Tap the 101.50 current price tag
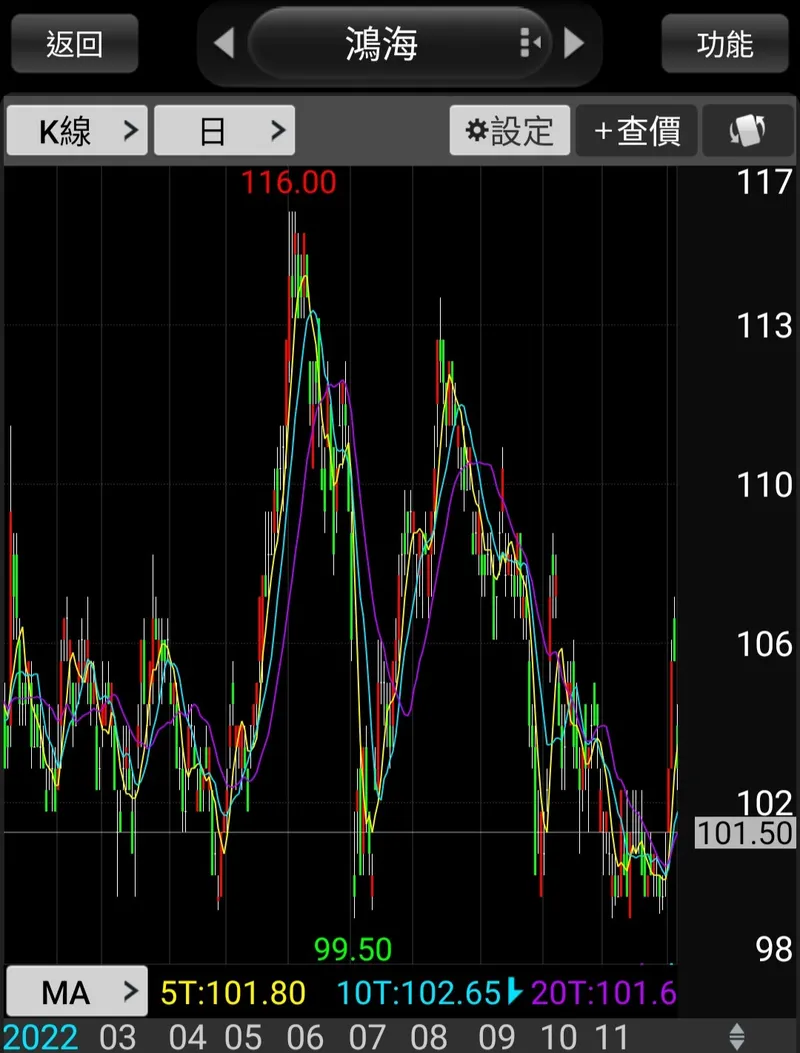This screenshot has width=800, height=1053. [745, 833]
